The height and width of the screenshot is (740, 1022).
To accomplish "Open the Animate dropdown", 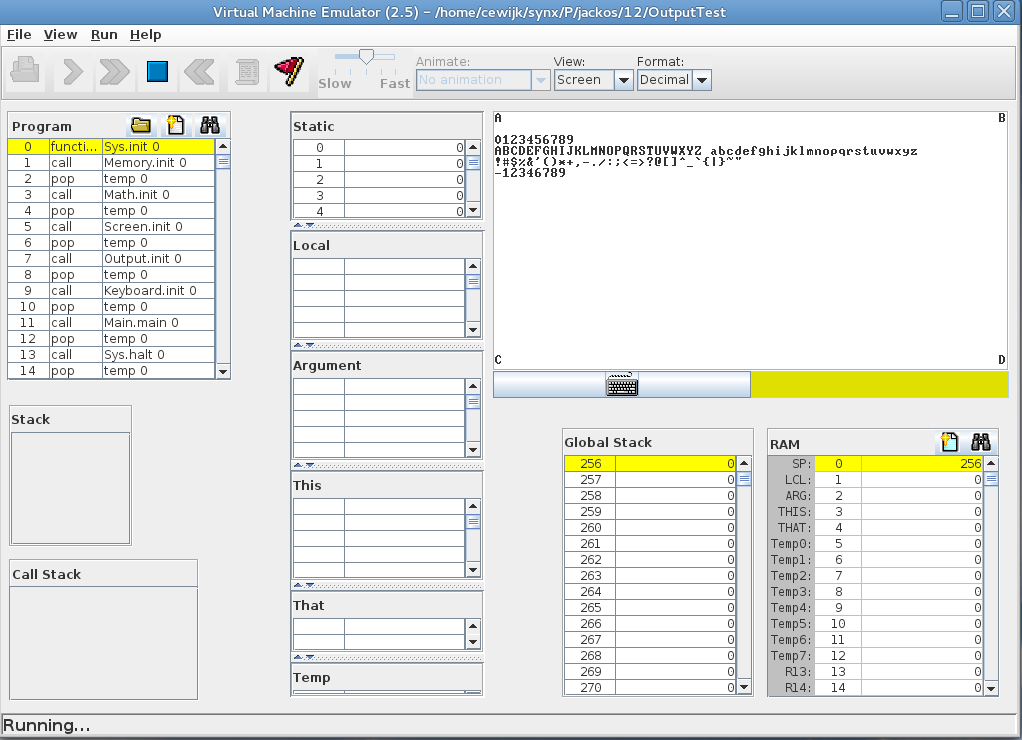I will pyautogui.click(x=483, y=80).
